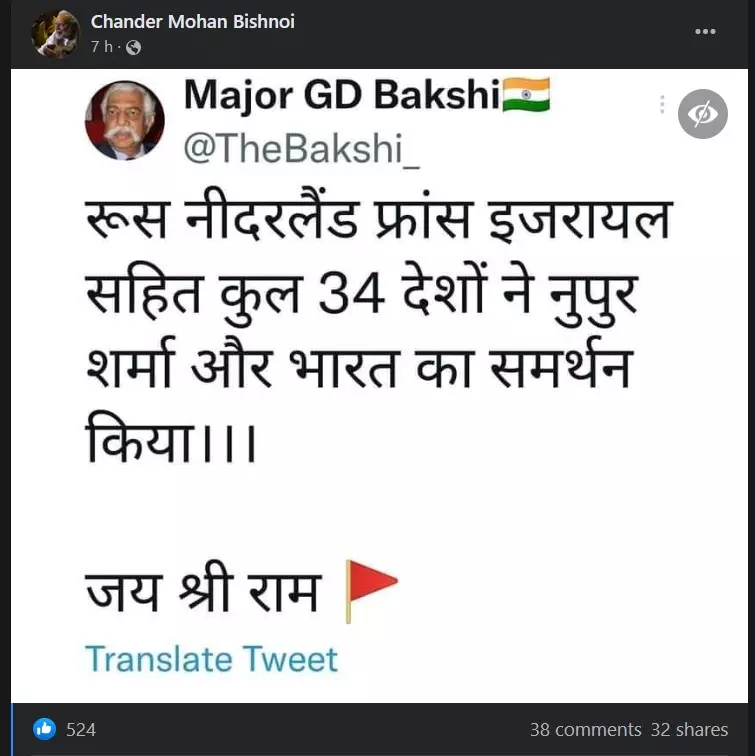The image size is (755, 756).
Task: Open the embedded tweet image
Action: tap(379, 386)
